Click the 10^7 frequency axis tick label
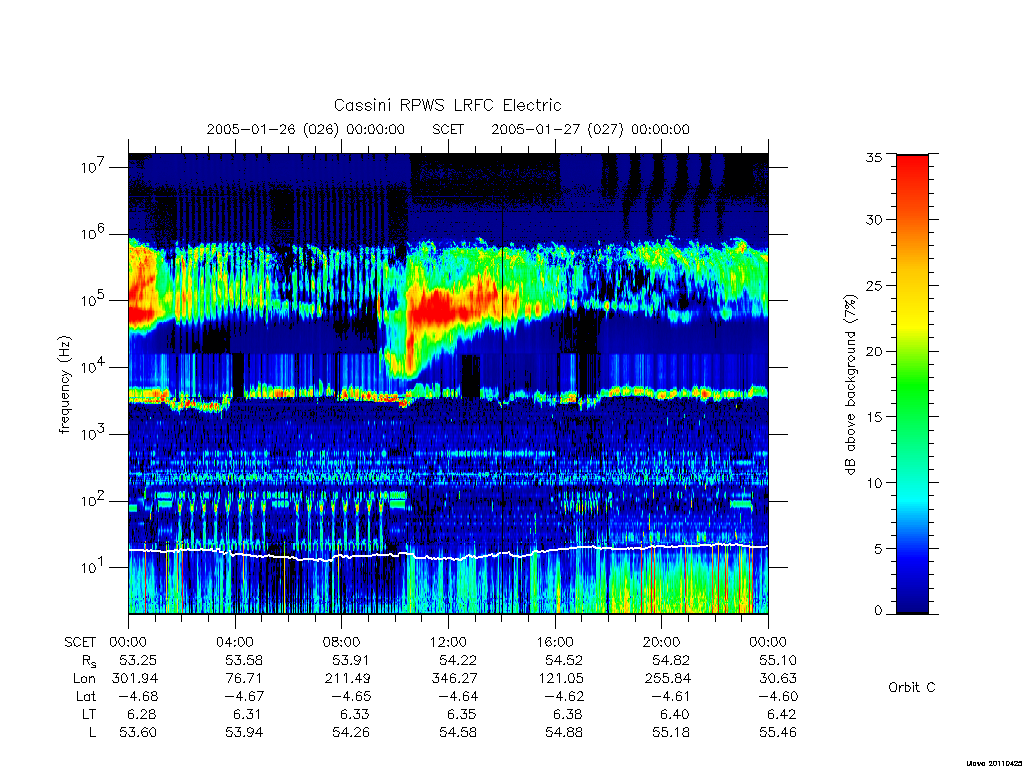The width and height of the screenshot is (1024, 768). (x=93, y=167)
